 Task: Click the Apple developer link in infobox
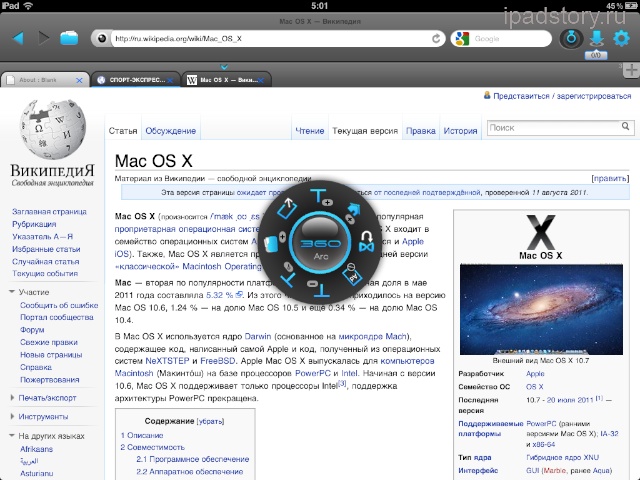[535, 373]
